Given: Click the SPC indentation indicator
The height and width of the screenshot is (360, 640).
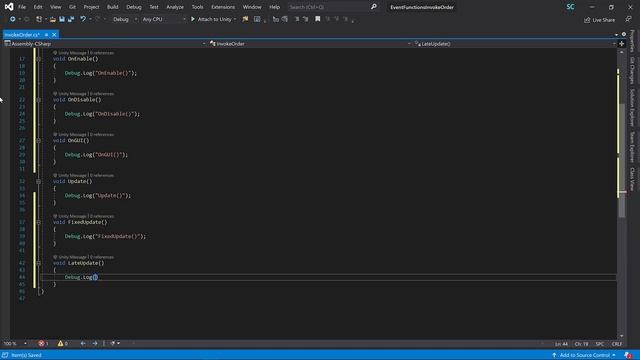Looking at the screenshot, I should click(x=600, y=344).
